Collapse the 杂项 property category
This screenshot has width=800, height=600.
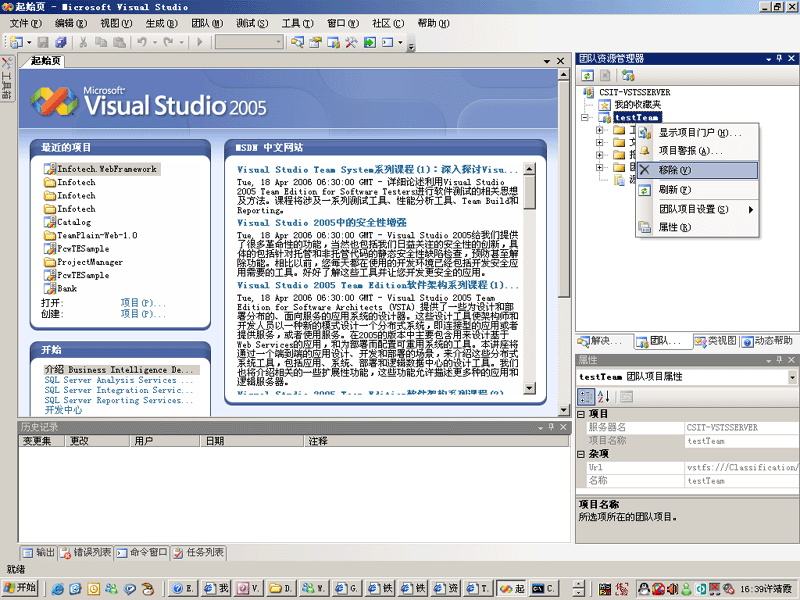coord(581,454)
